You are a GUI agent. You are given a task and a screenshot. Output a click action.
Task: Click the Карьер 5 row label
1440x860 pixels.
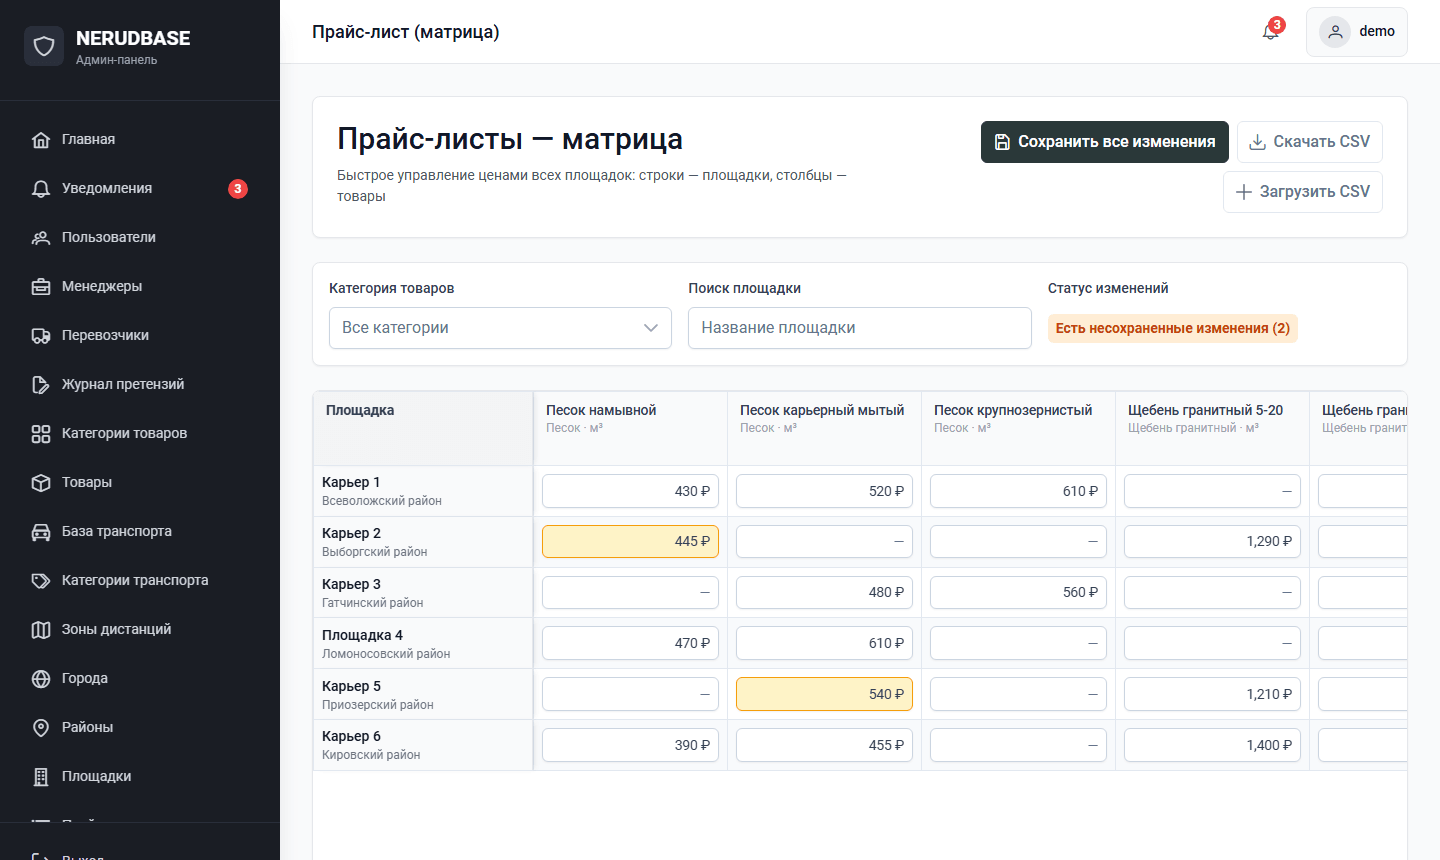coord(423,694)
